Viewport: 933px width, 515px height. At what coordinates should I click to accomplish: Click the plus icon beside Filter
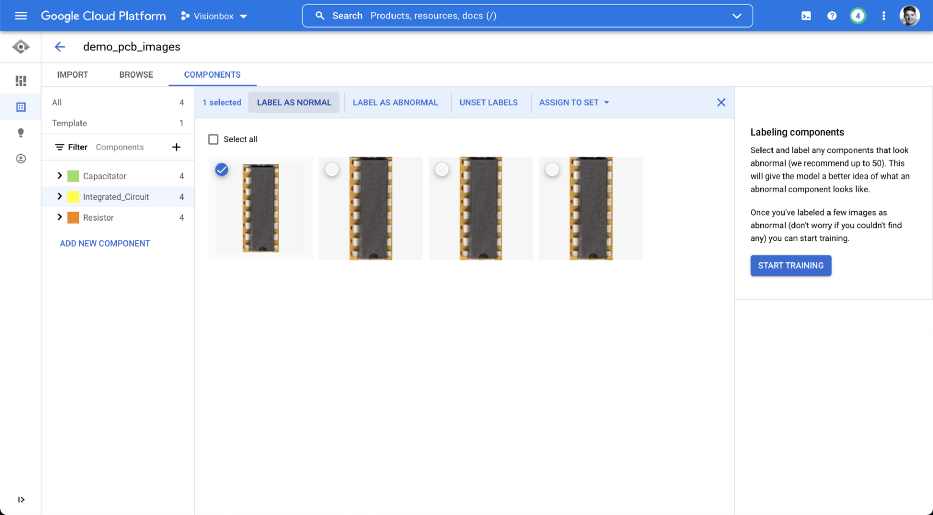point(176,147)
